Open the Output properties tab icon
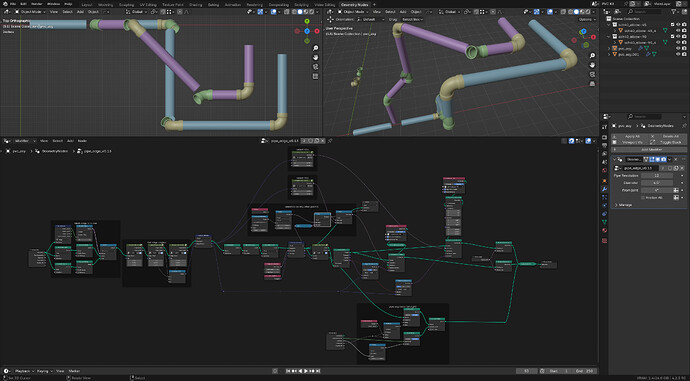Viewport: 690px width, 381px height. [605, 145]
